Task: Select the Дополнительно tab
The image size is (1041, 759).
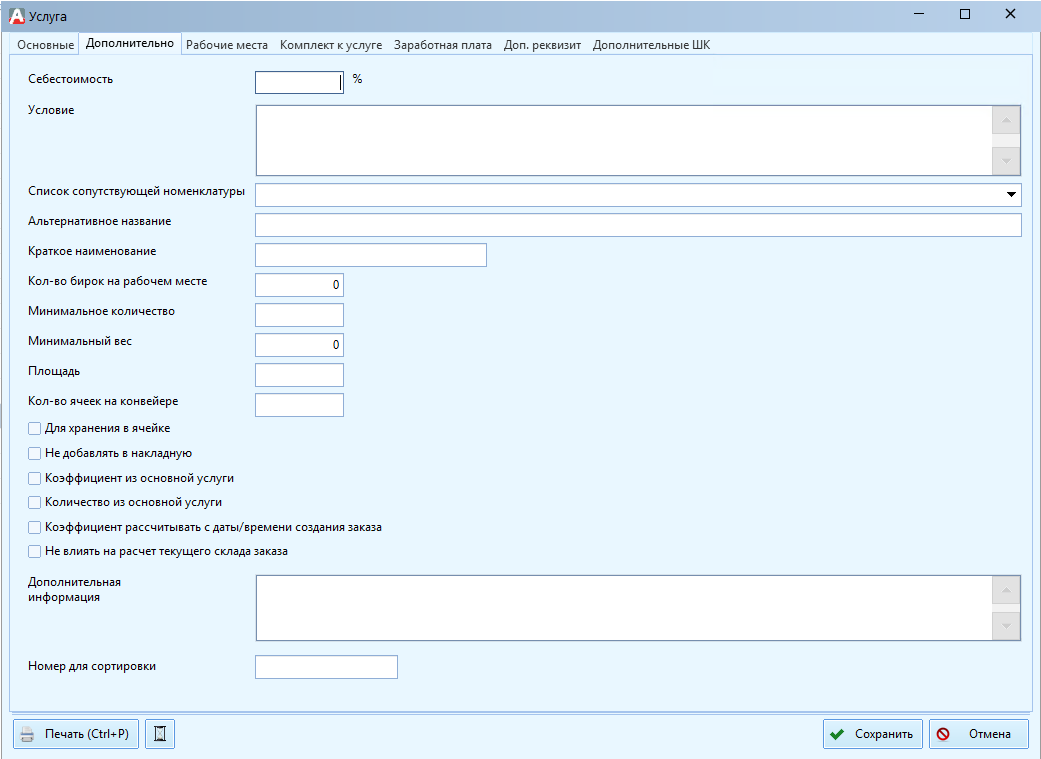Action: (130, 43)
